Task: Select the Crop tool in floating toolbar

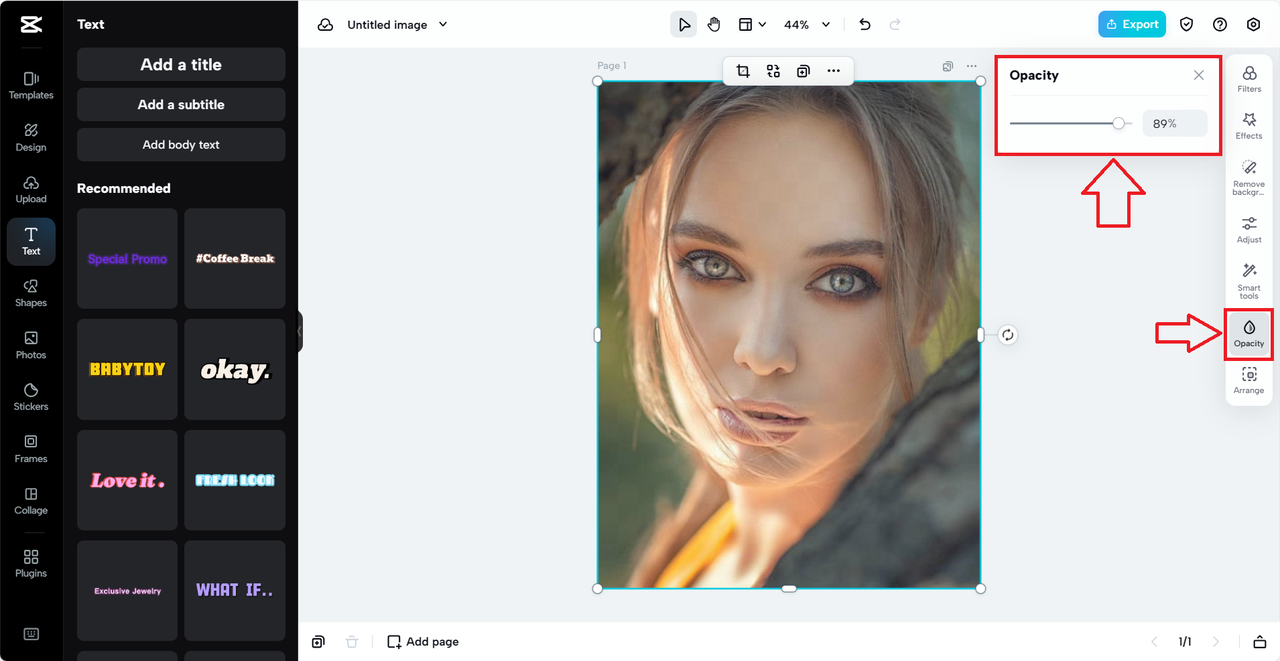Action: [x=743, y=71]
